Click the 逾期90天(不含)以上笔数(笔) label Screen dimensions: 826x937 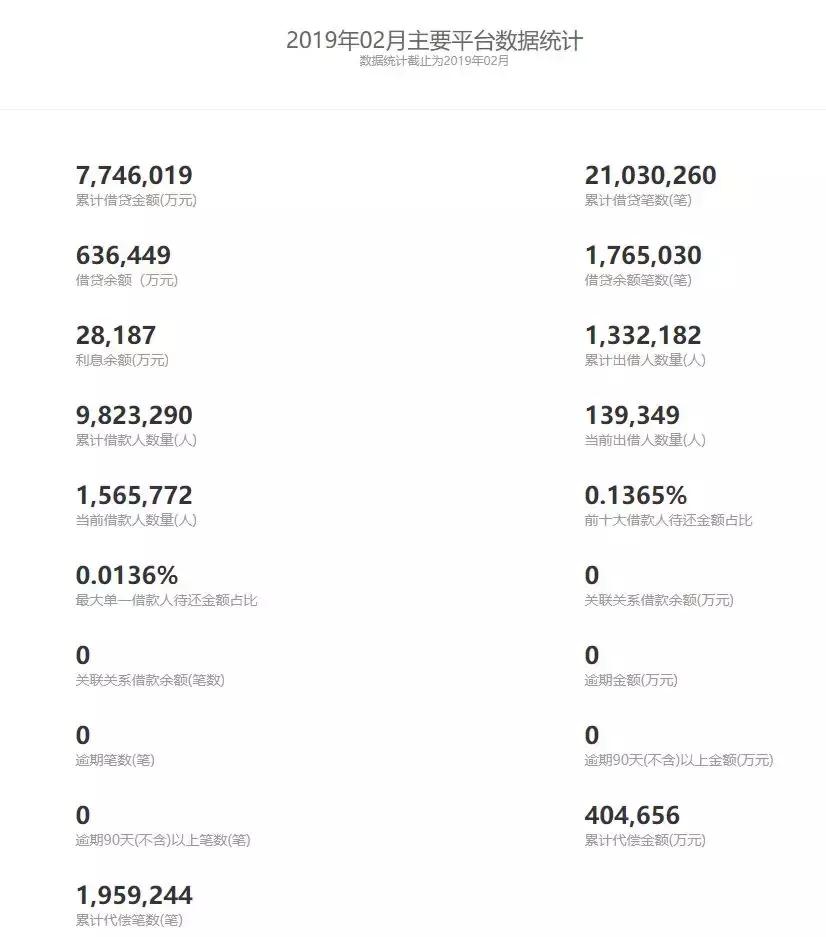pos(163,840)
